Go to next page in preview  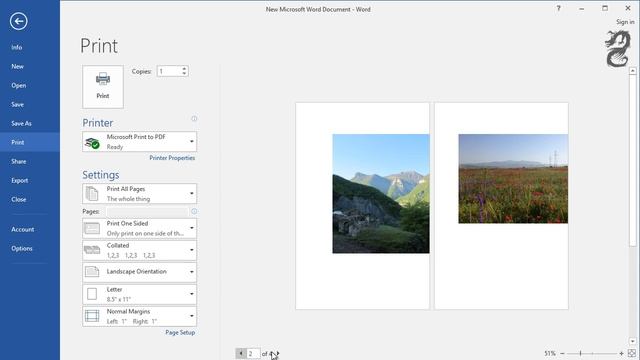click(x=277, y=353)
